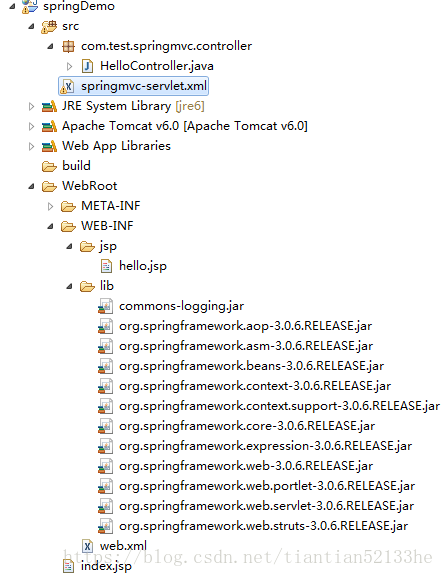Collapse the src folder node
Screen dimensions: 444x577
(x=32, y=26)
